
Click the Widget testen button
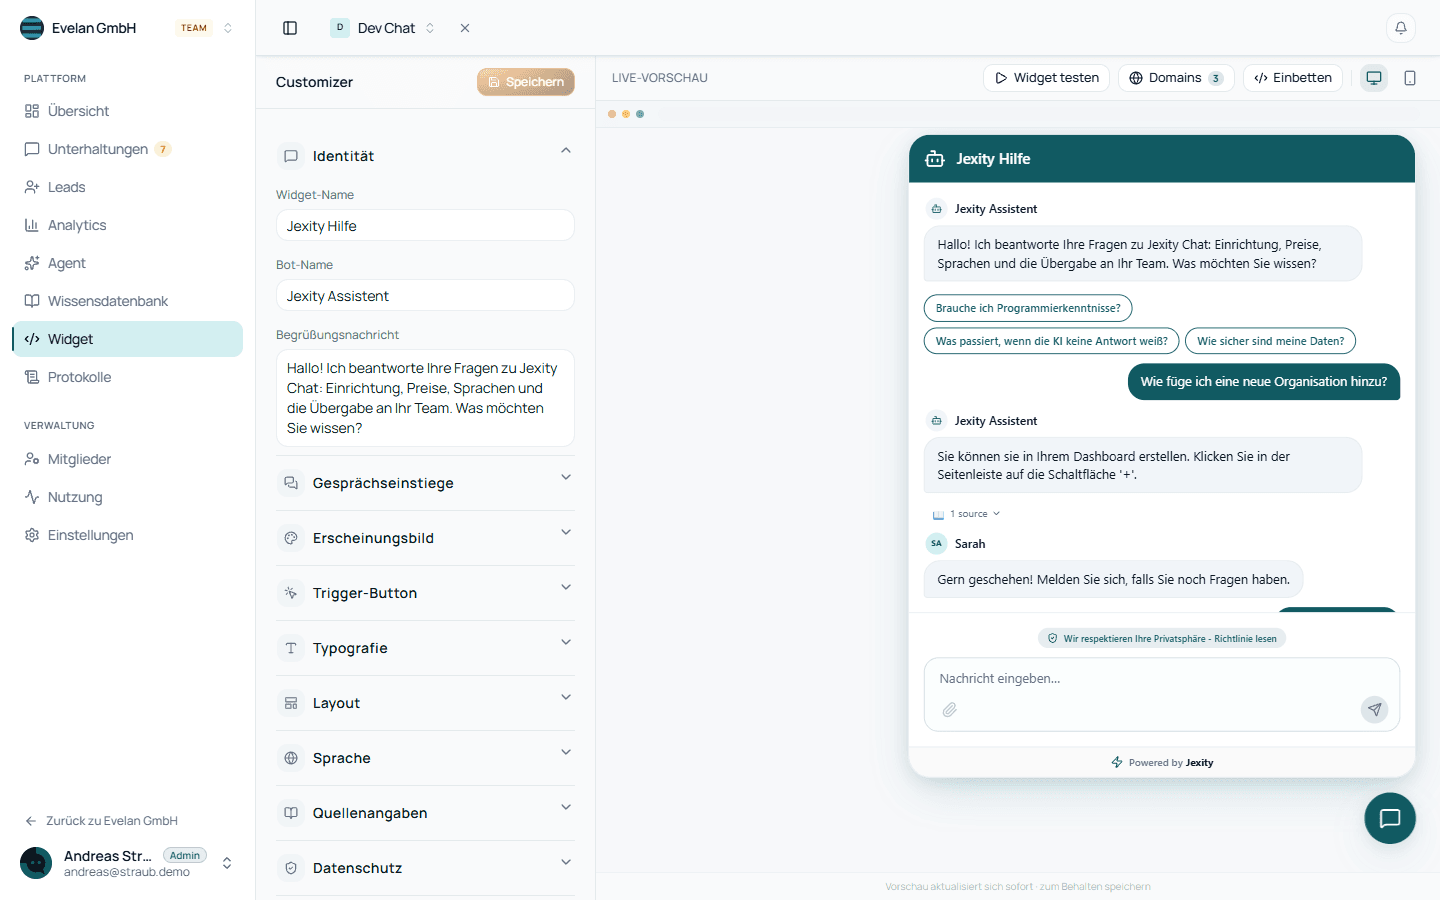point(1046,78)
